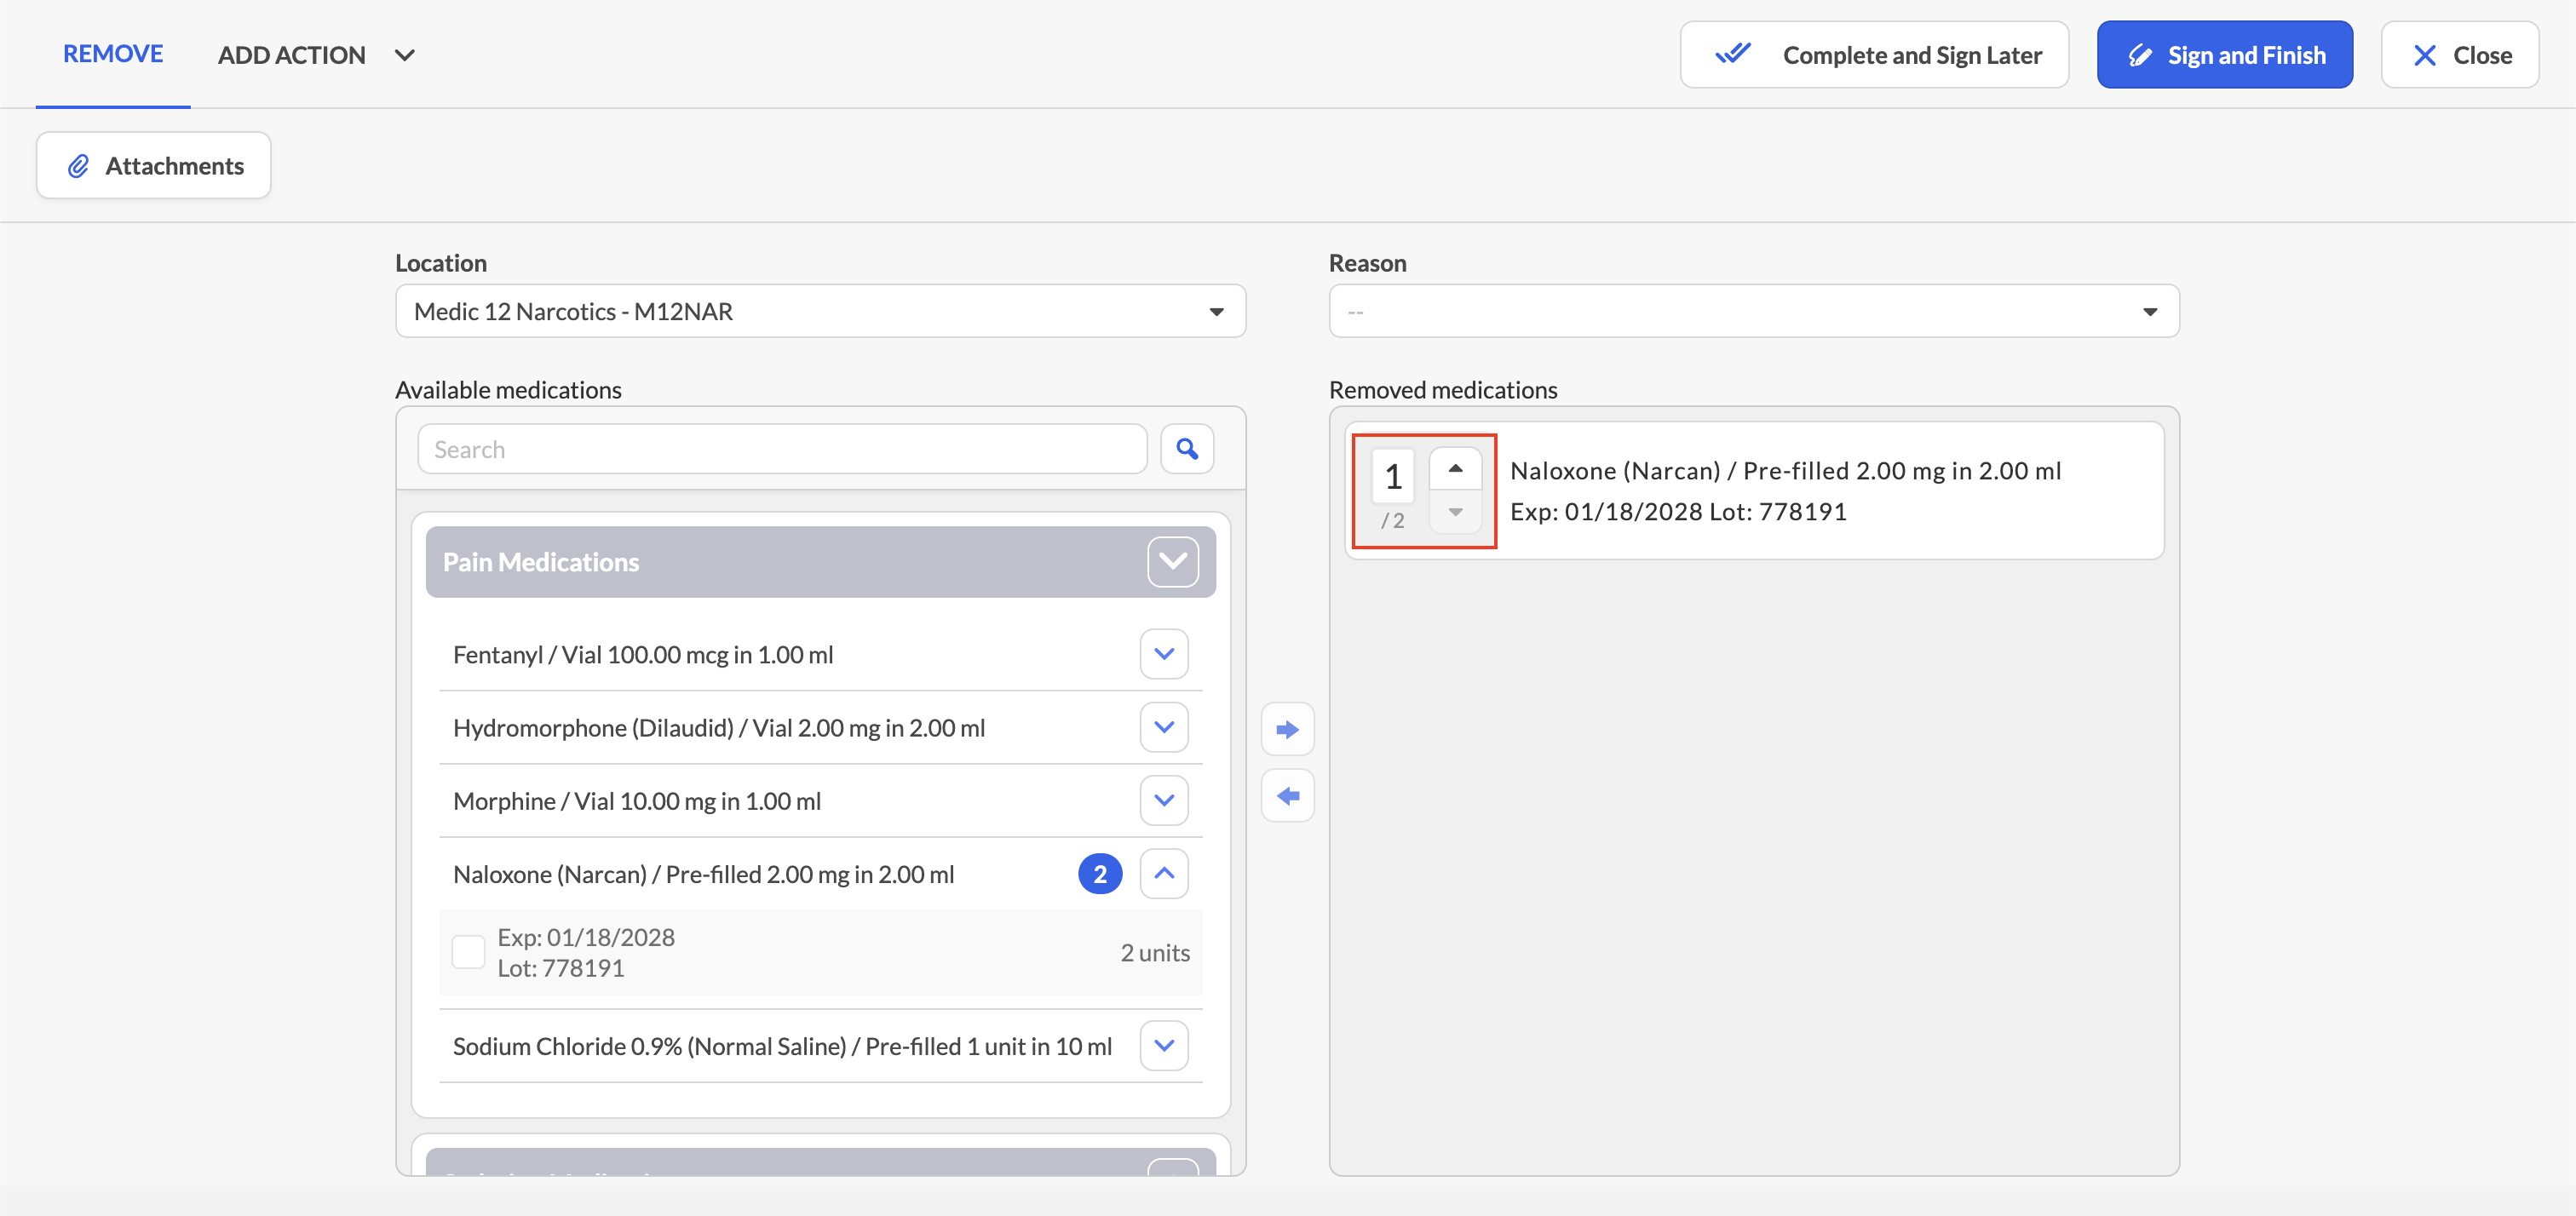This screenshot has width=2576, height=1216.
Task: Open the Reason dropdown
Action: click(x=1754, y=311)
